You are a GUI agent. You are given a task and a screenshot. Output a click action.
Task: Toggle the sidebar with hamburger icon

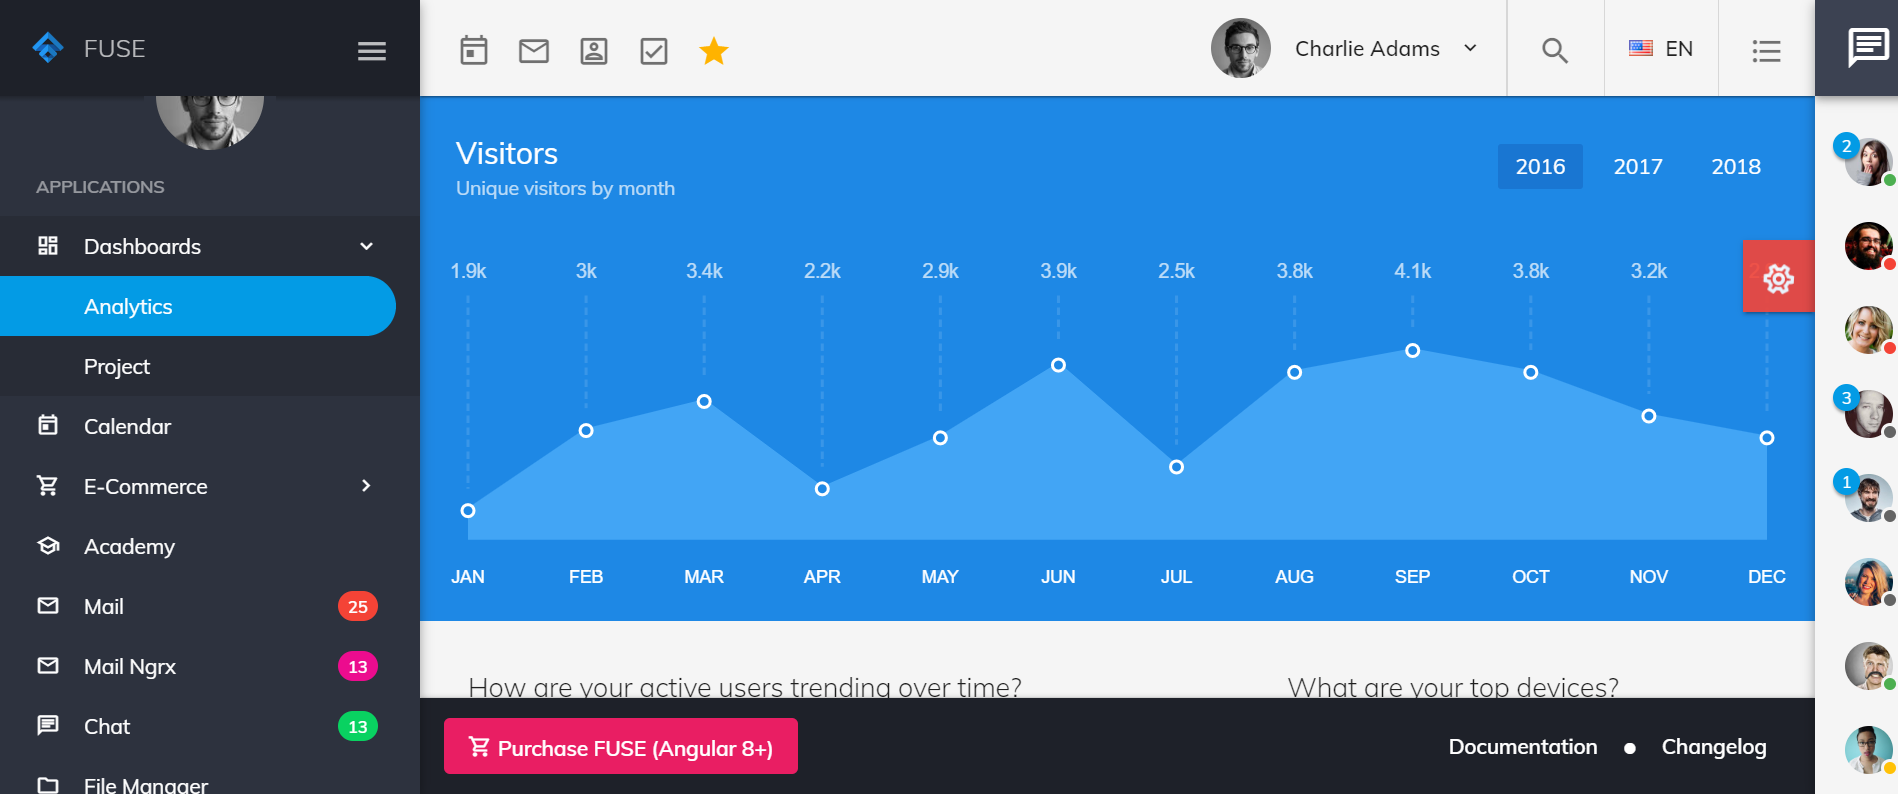pos(372,51)
